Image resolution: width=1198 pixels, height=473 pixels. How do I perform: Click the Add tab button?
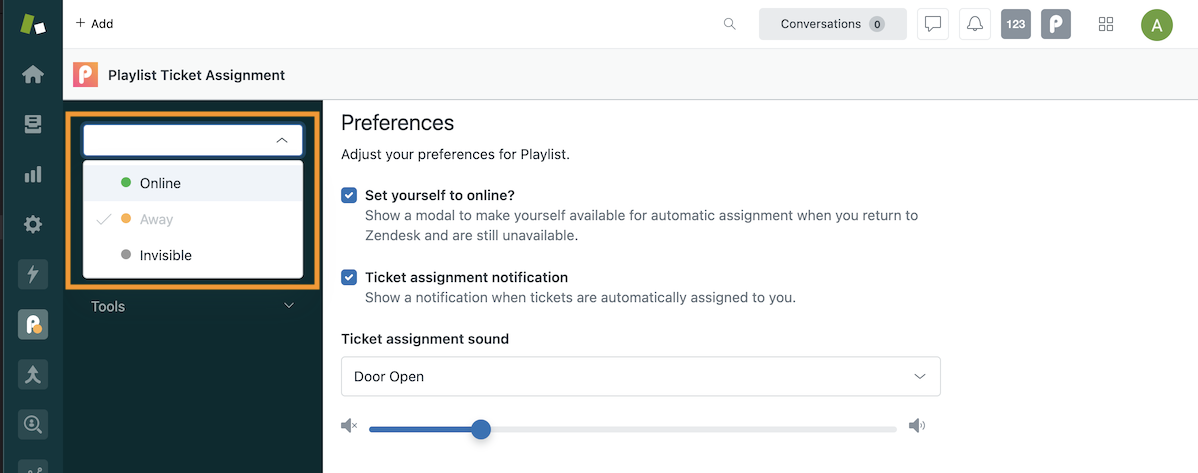95,24
